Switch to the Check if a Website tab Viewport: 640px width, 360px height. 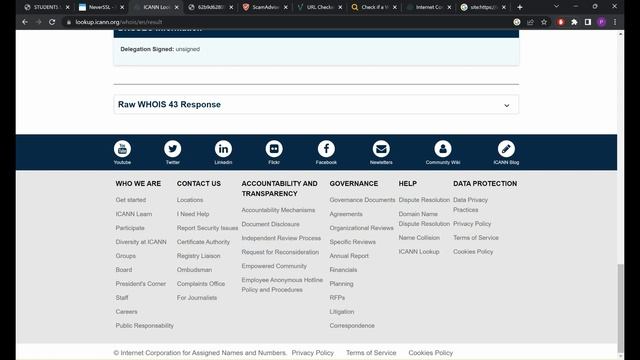[x=374, y=7]
